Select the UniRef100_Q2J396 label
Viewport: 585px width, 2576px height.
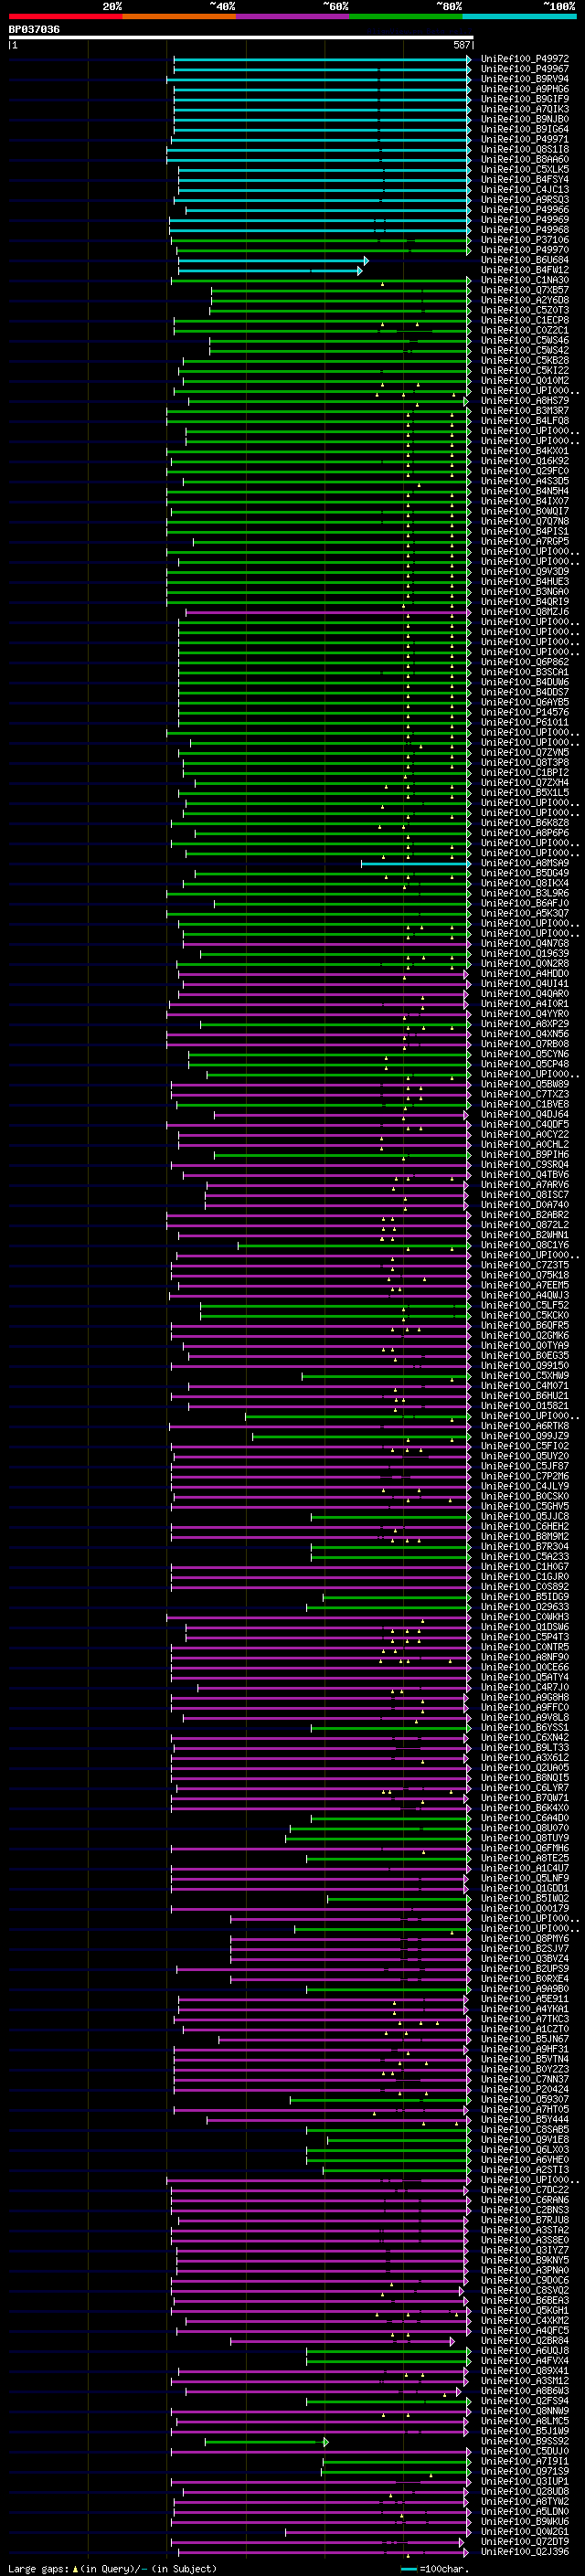click(x=524, y=2552)
